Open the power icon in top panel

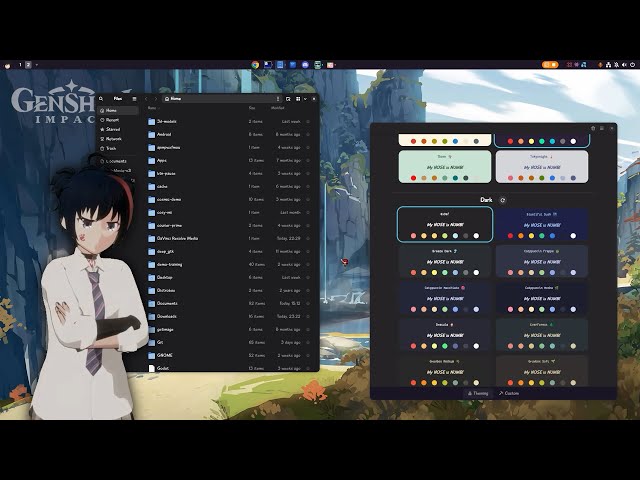633,64
